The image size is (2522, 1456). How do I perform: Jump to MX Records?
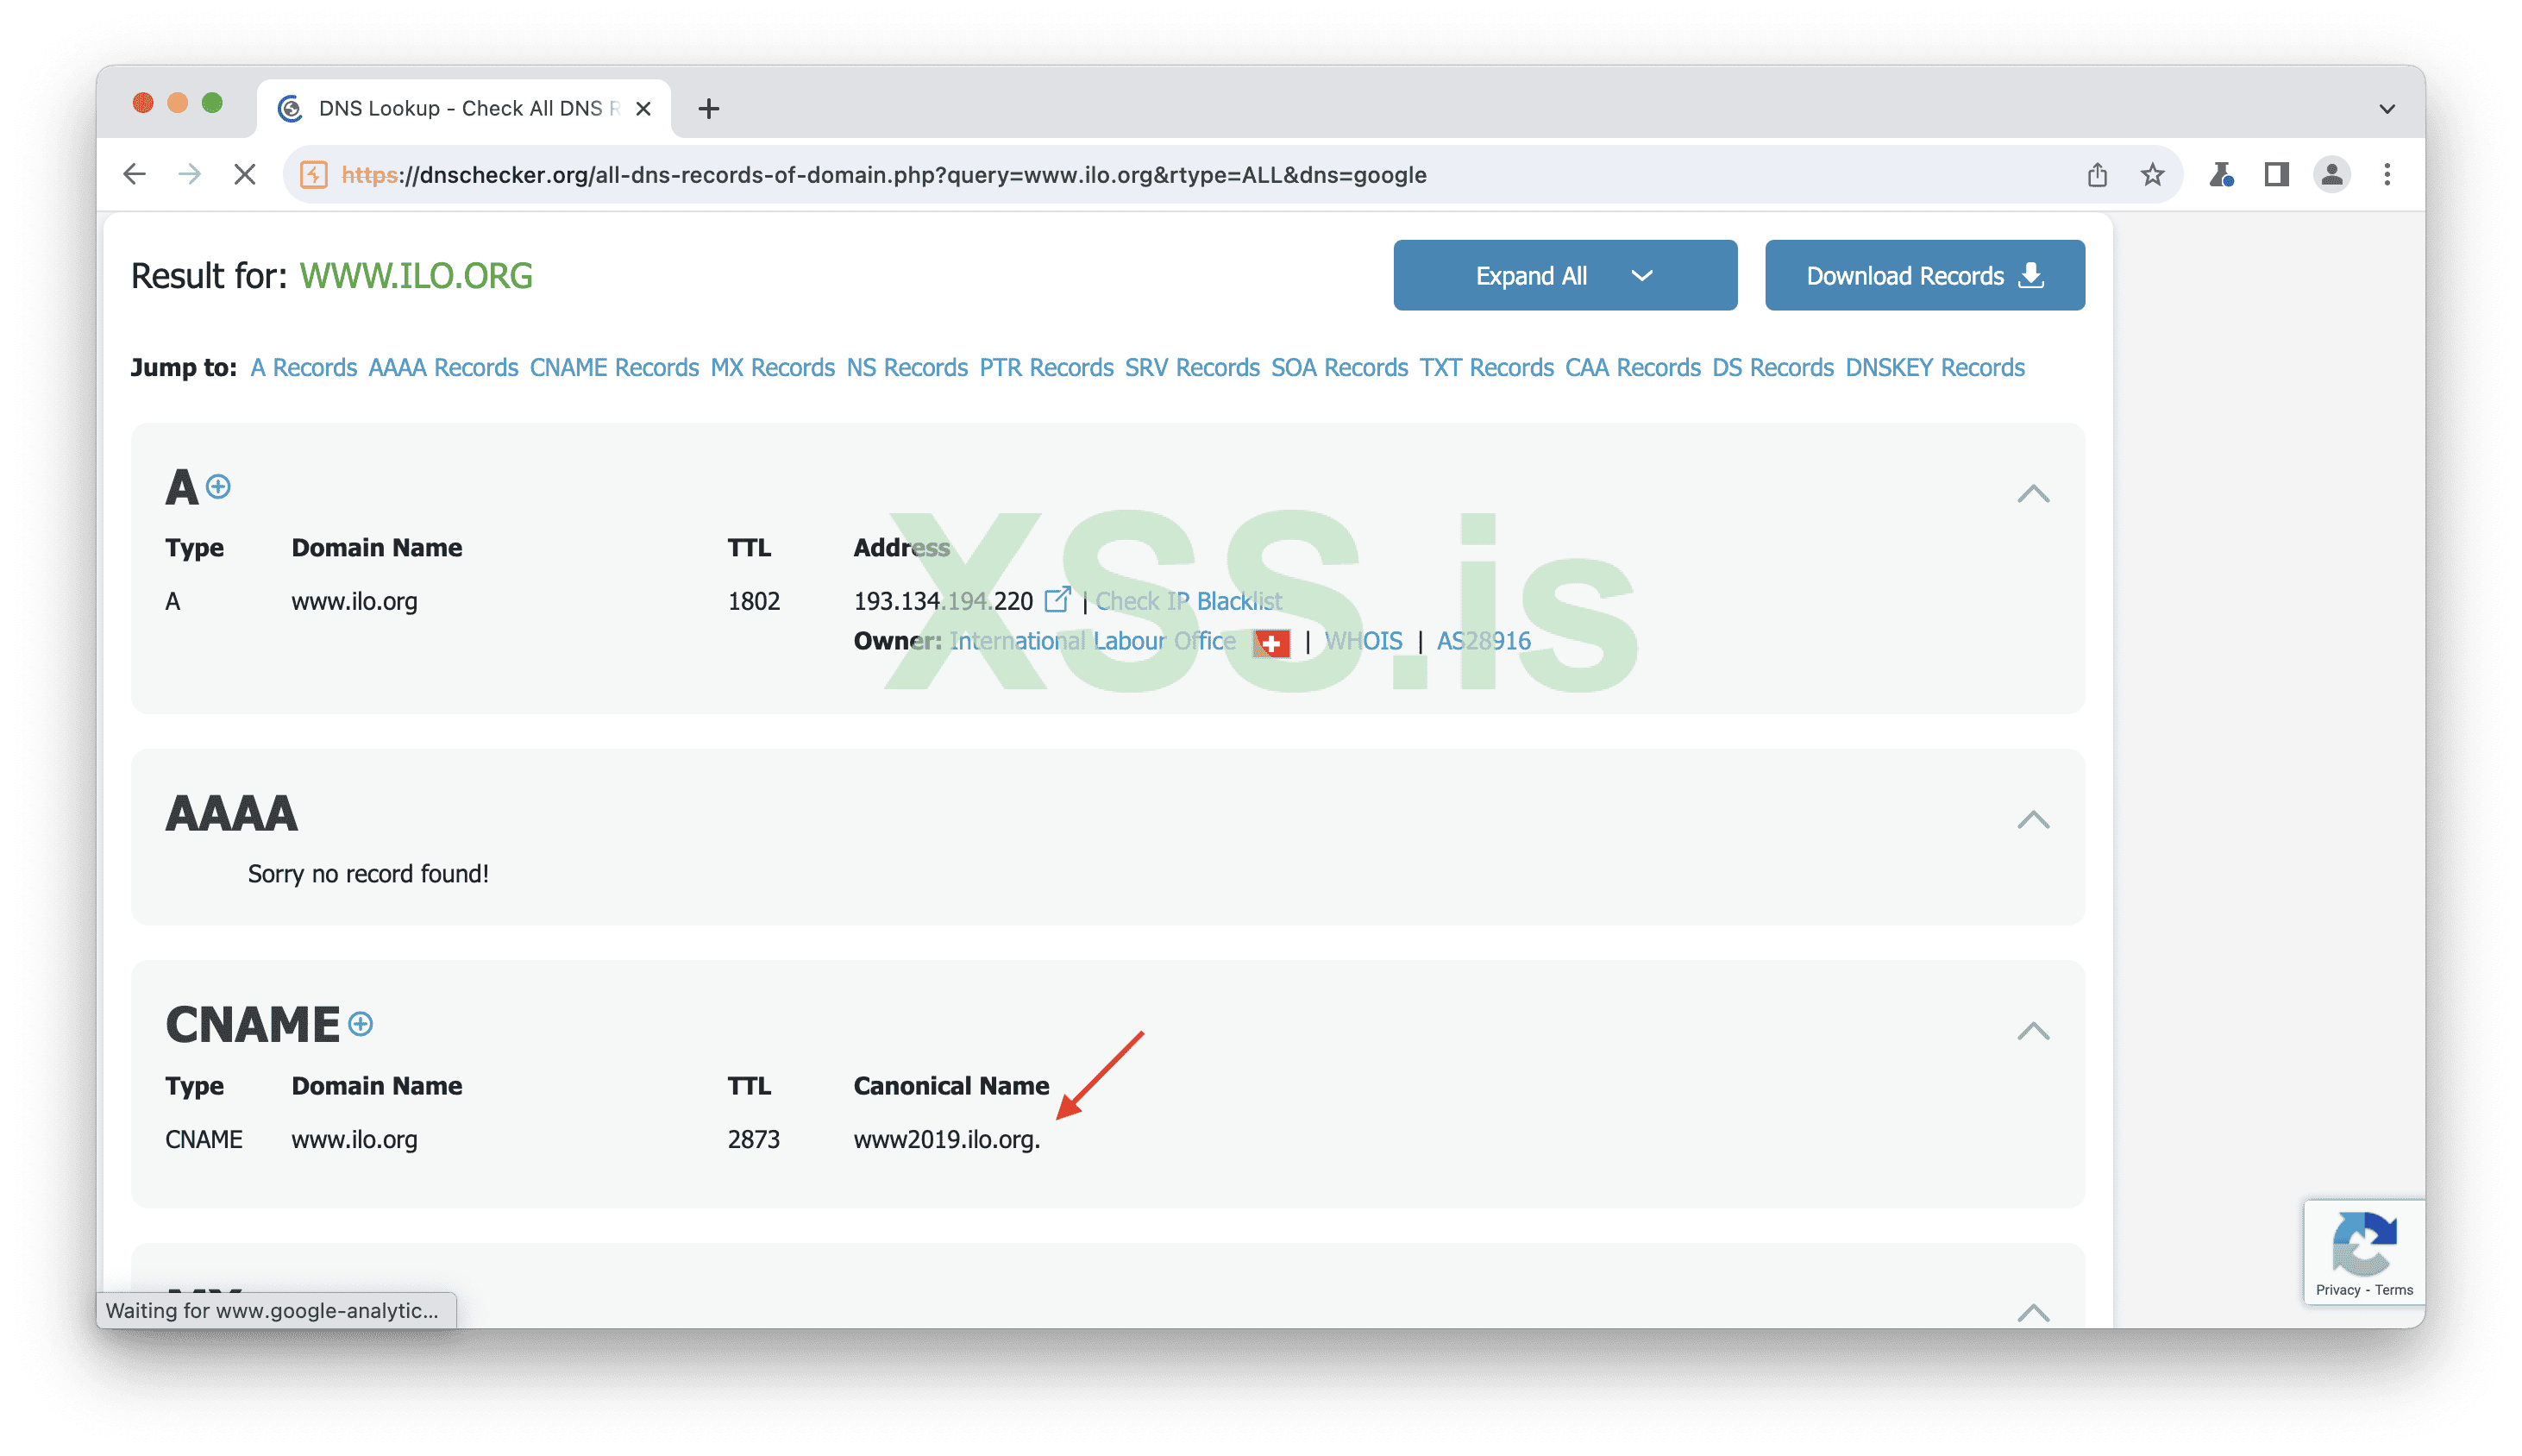772,368
